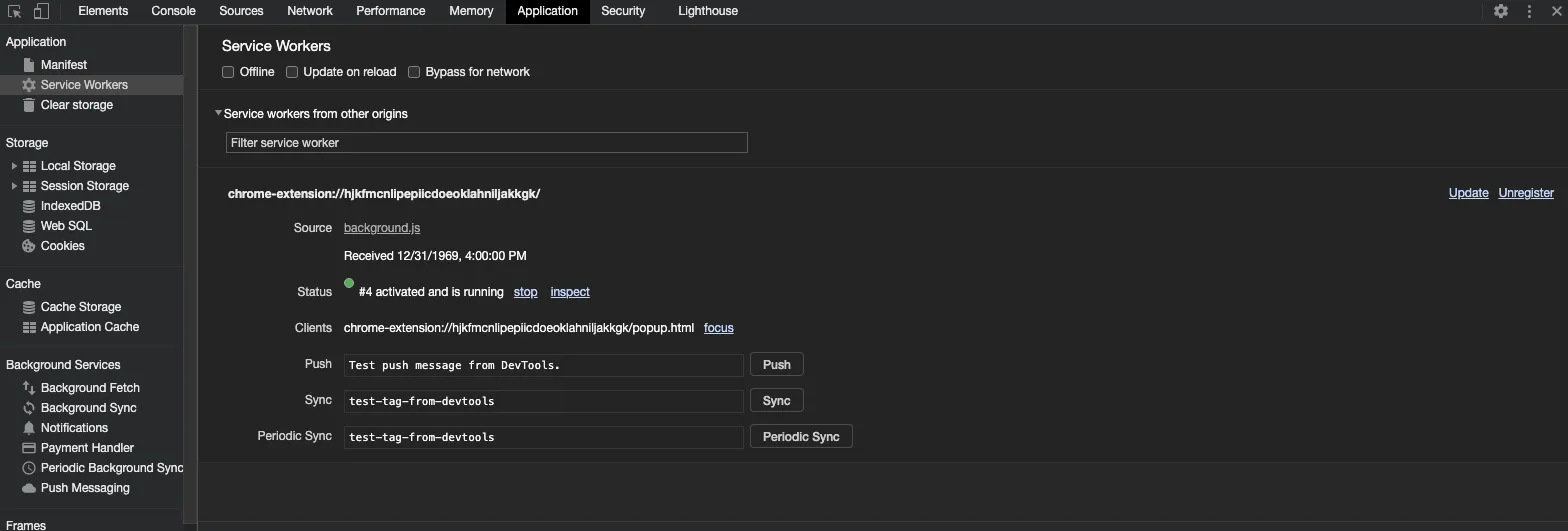Click the Periodic Background Sync clock icon
This screenshot has height=531, width=1568.
29,468
